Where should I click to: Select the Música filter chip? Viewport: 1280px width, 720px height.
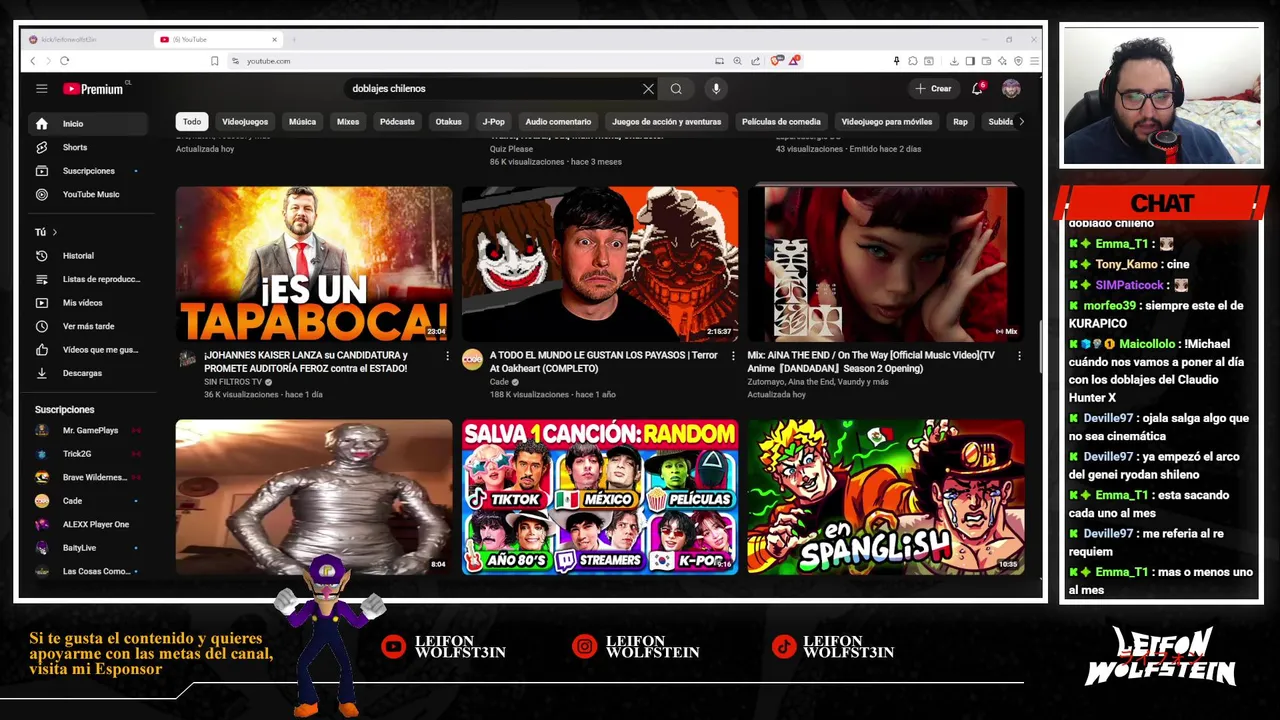pyautogui.click(x=302, y=122)
